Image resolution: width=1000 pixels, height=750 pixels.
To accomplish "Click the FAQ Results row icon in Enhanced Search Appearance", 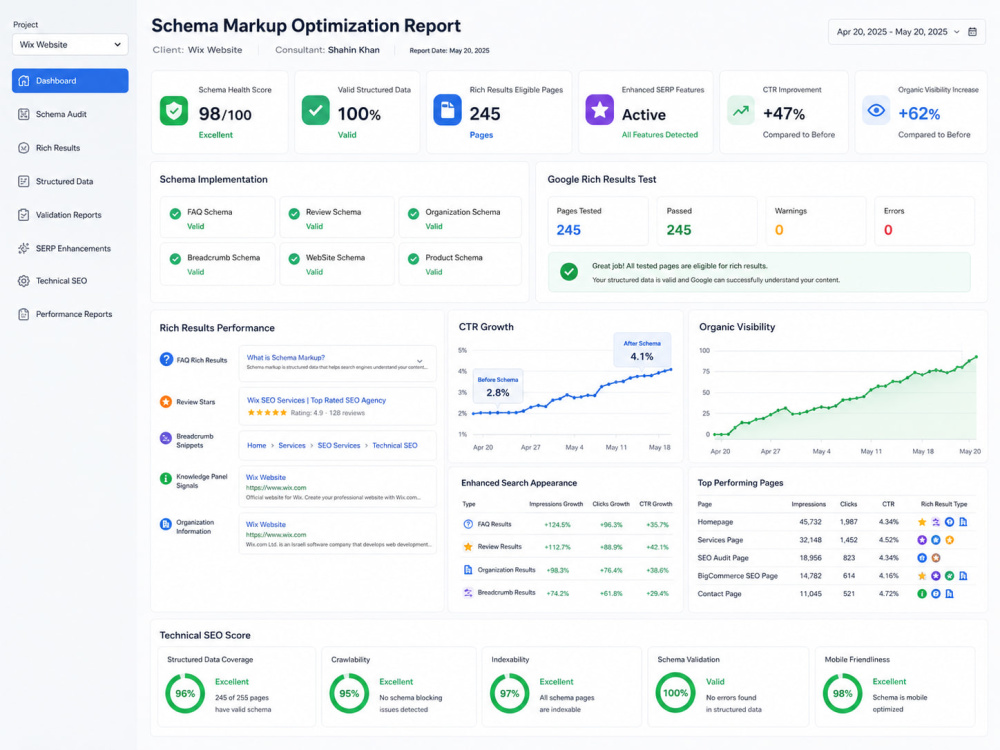I will 468,524.
